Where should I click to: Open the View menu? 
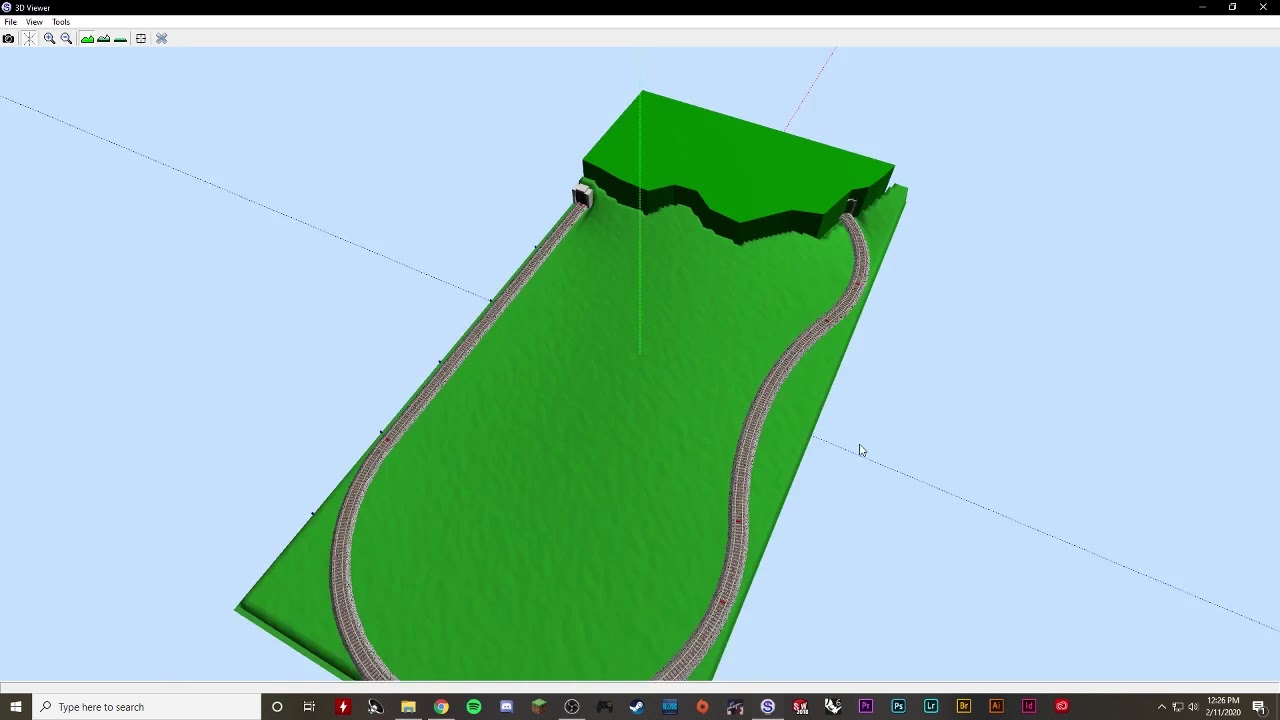pyautogui.click(x=34, y=22)
